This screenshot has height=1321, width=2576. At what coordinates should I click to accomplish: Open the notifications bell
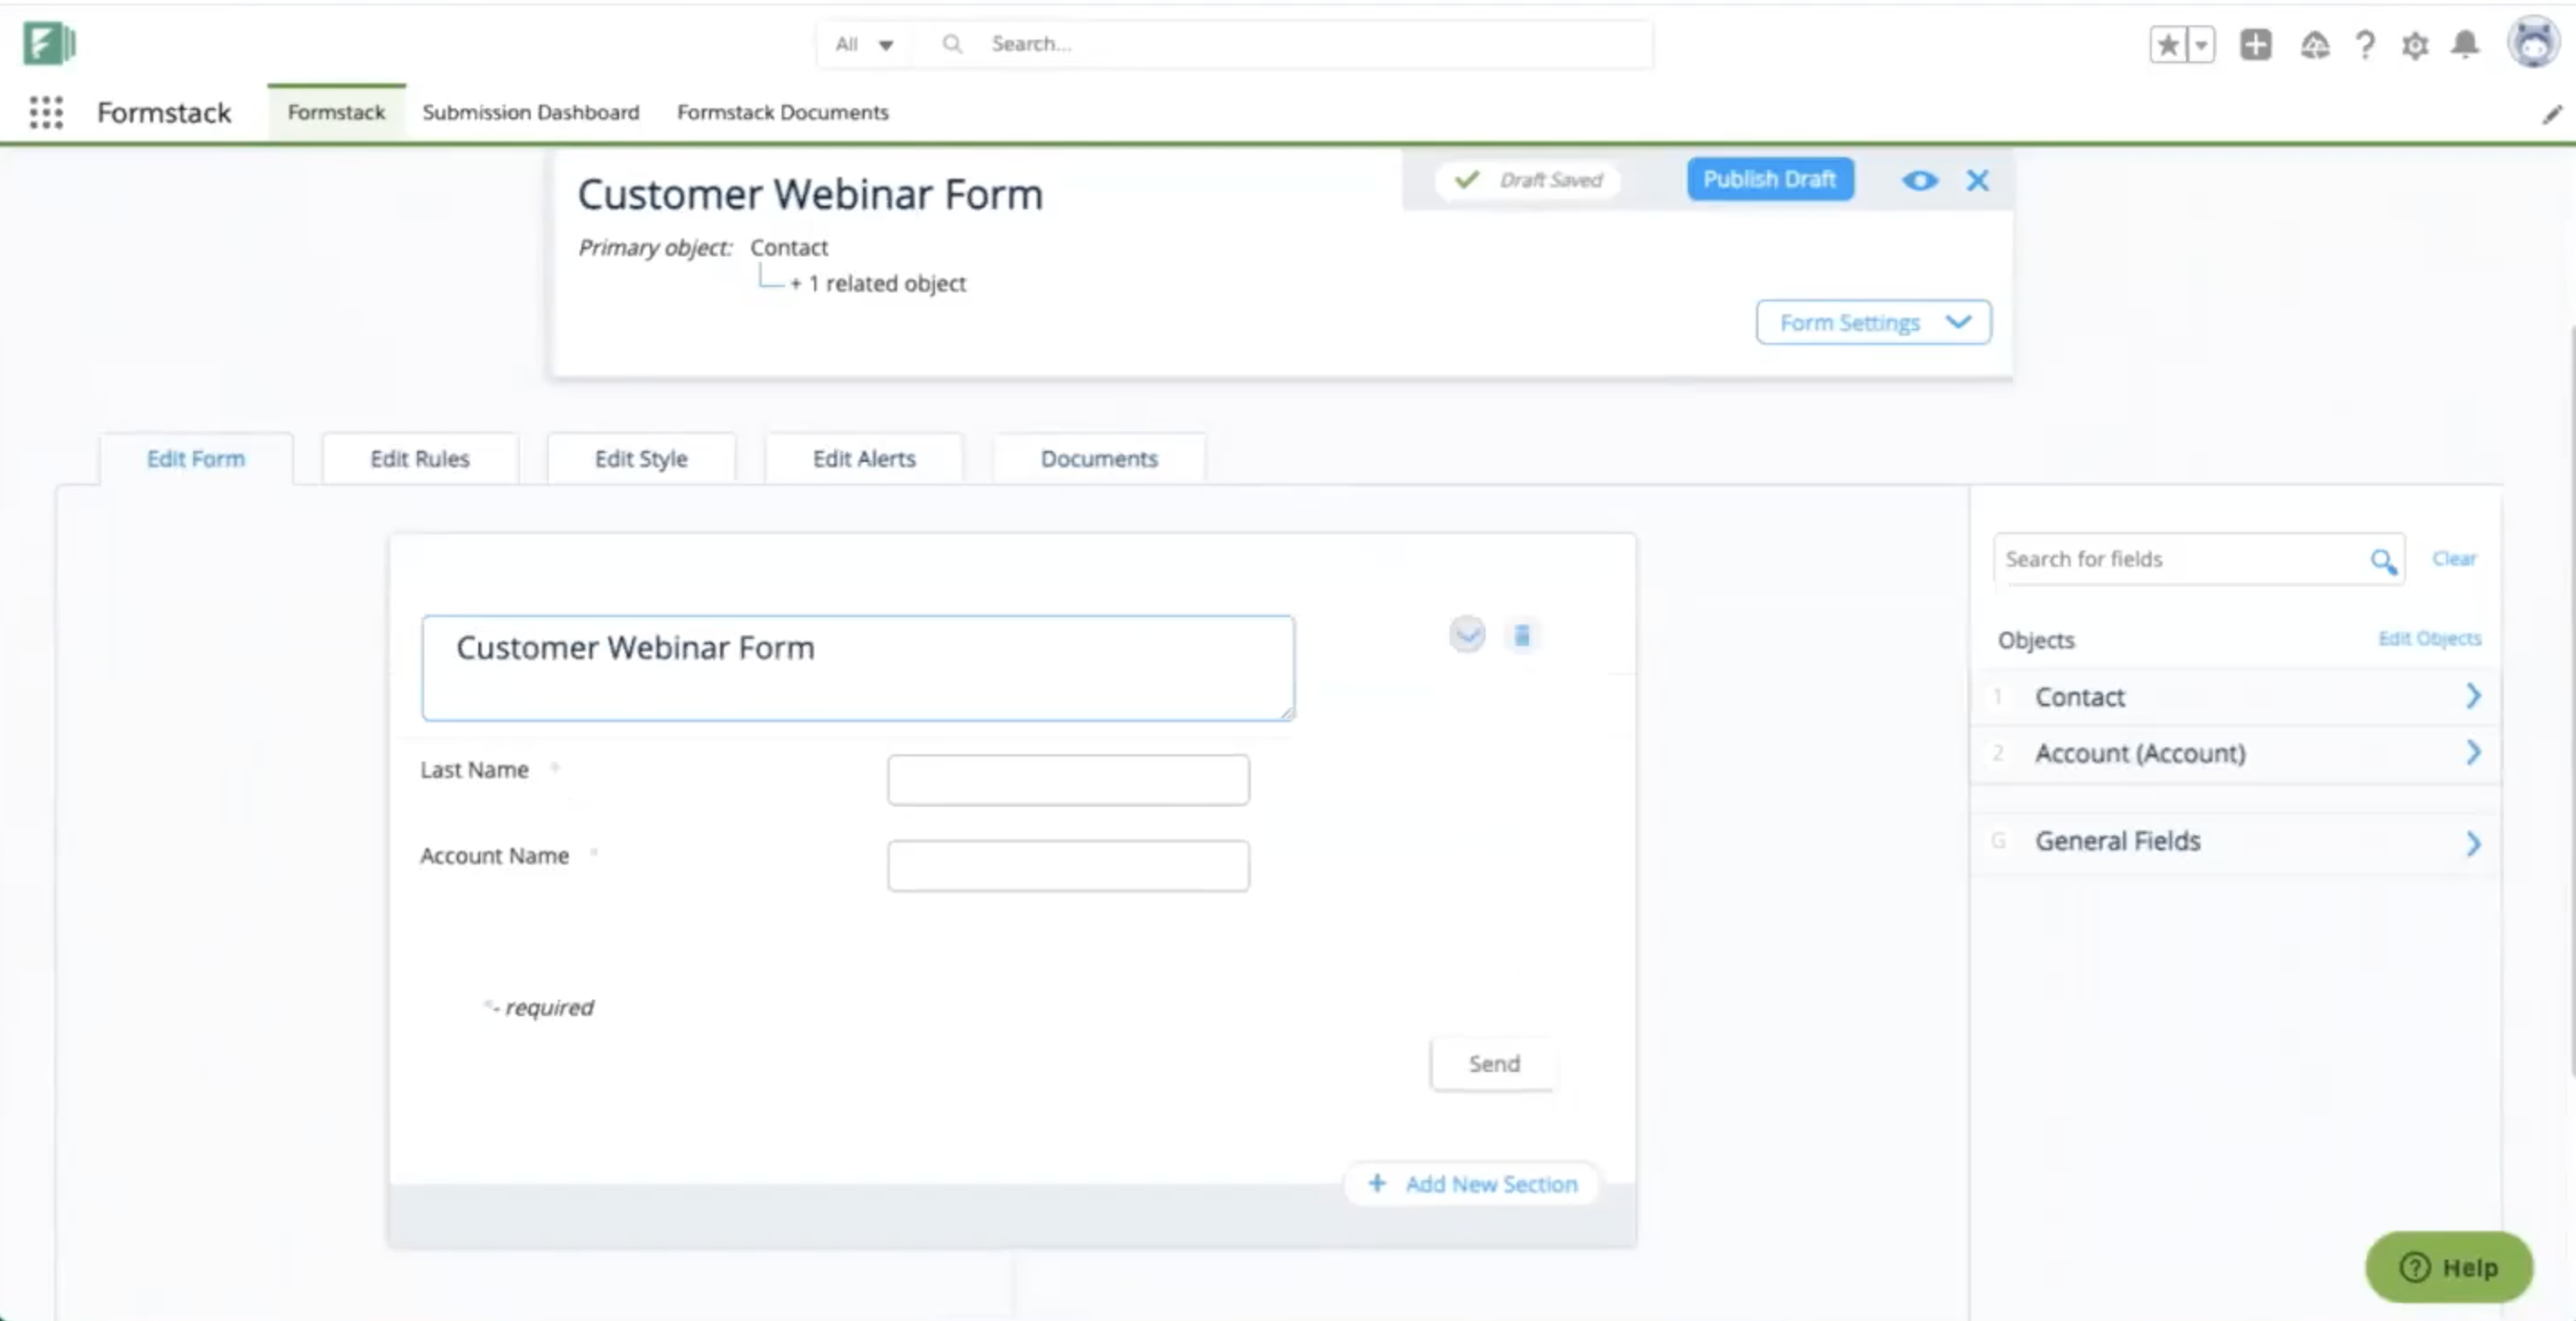(2465, 45)
